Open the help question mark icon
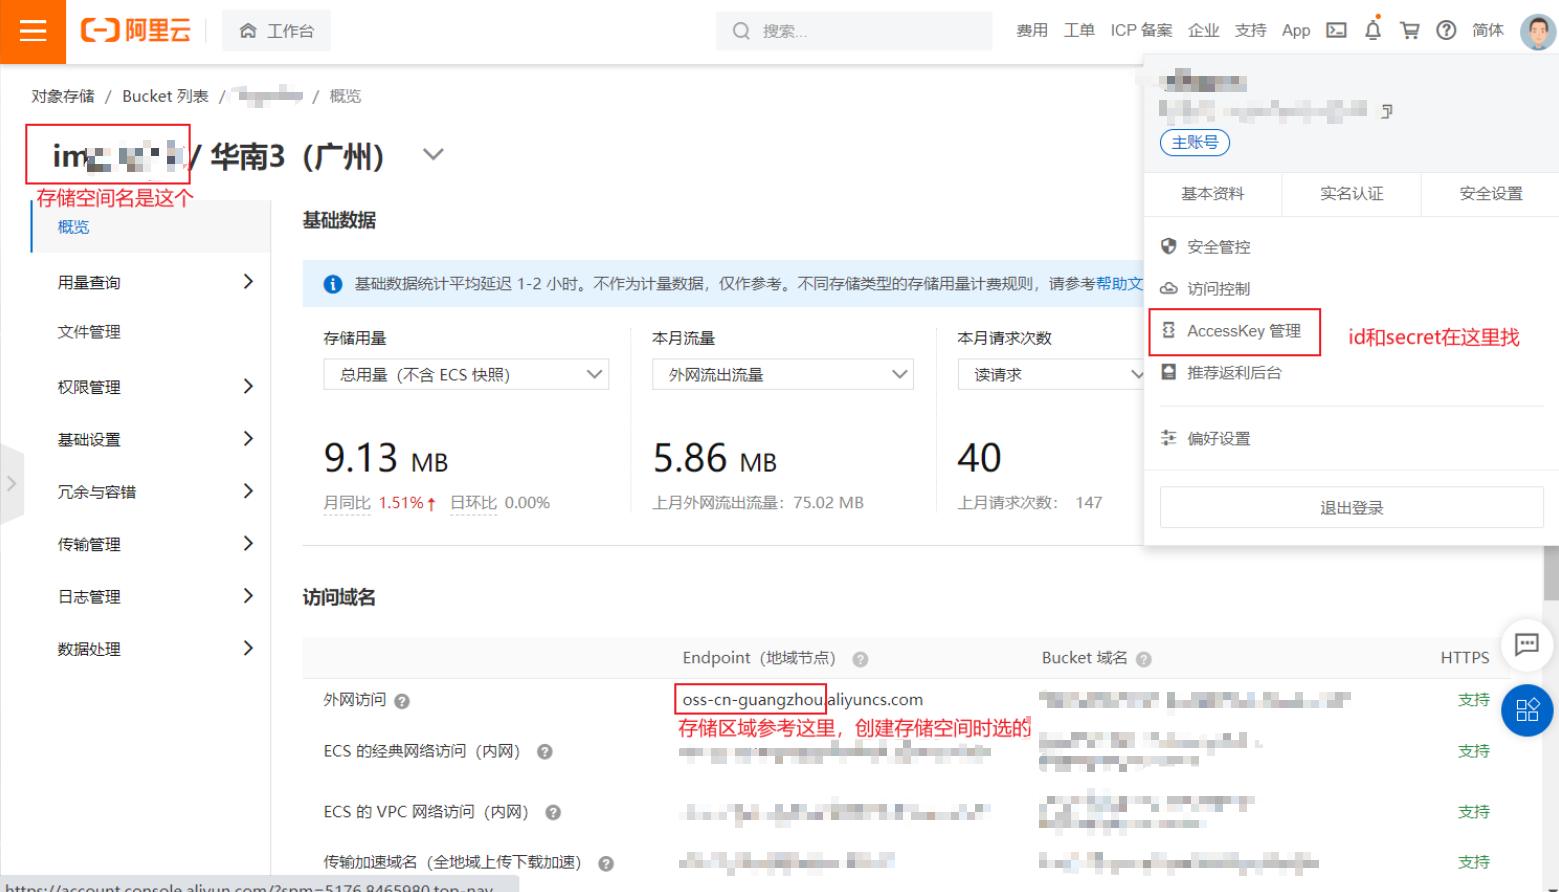Image resolution: width=1559 pixels, height=892 pixels. [1446, 30]
